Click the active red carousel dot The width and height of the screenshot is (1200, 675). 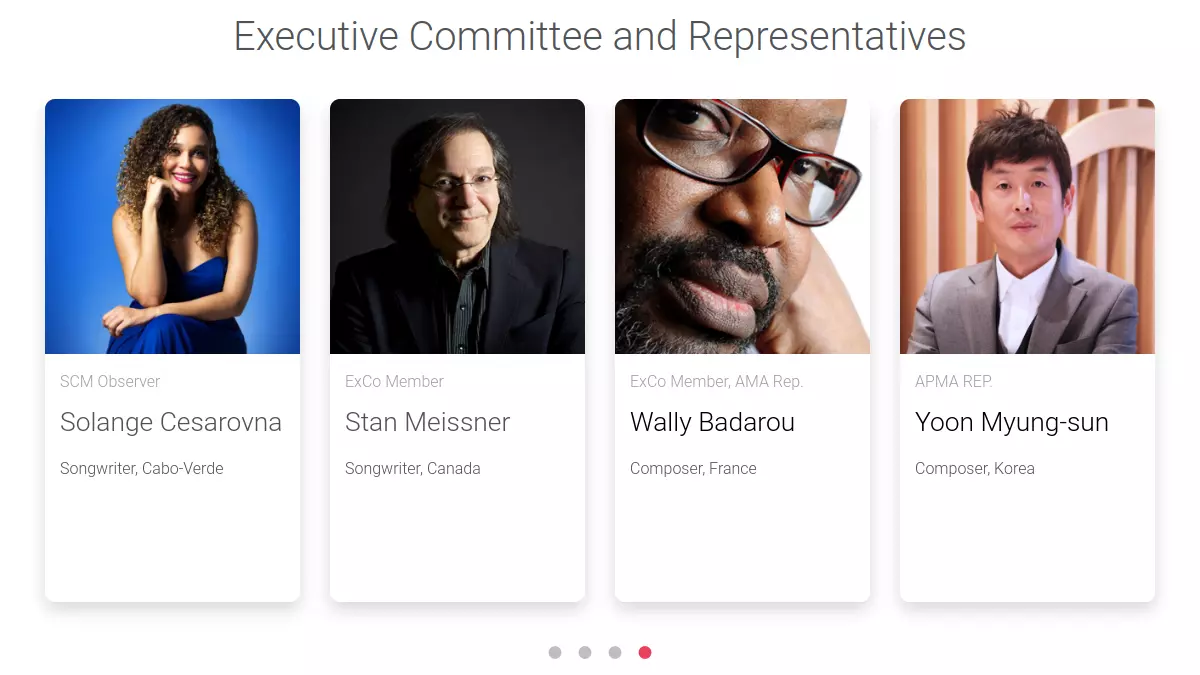[x=645, y=653]
